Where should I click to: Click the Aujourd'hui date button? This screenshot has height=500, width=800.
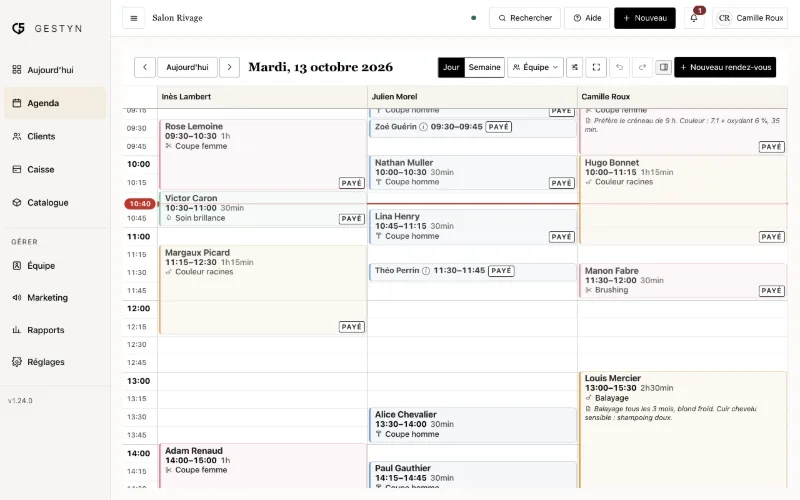(x=187, y=67)
